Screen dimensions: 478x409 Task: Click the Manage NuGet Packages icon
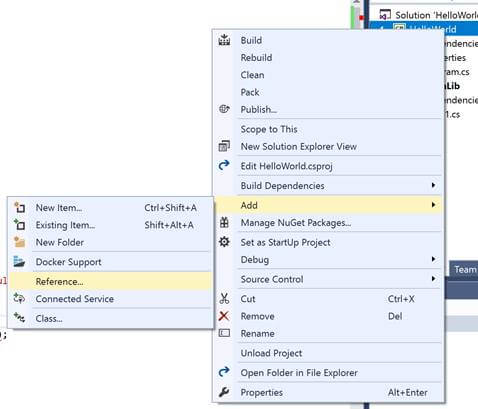click(x=224, y=222)
